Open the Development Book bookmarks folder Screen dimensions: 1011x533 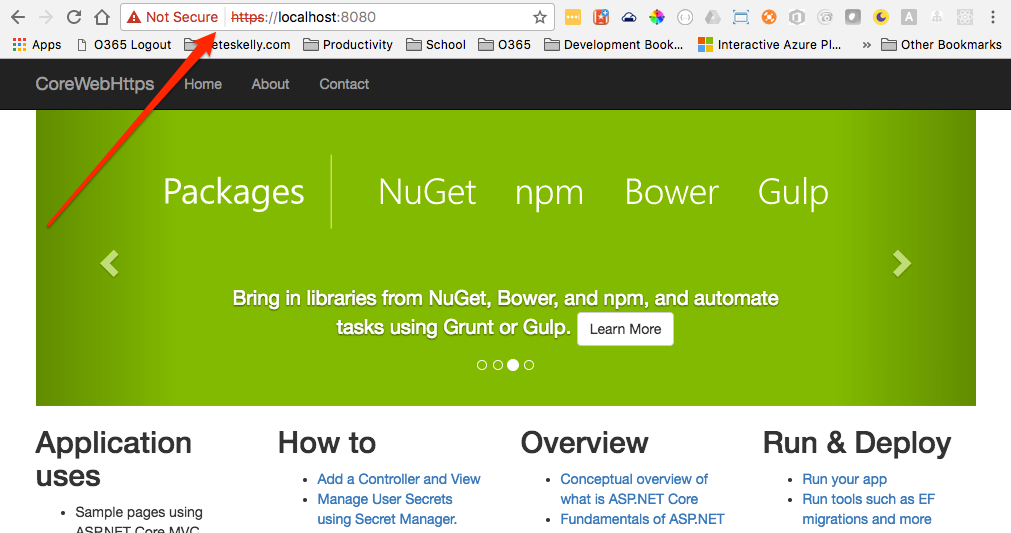(x=613, y=44)
